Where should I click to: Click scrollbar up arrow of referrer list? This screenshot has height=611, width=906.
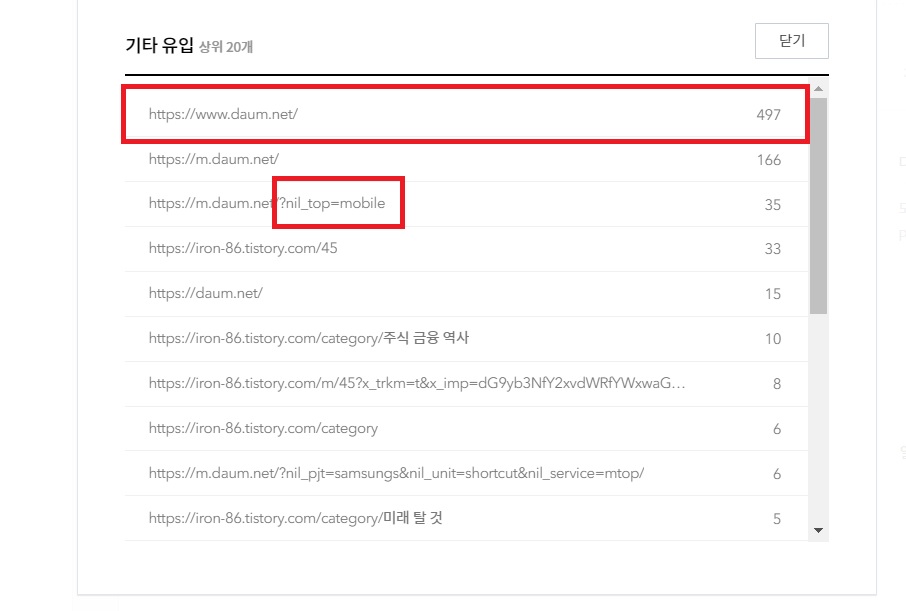818,89
